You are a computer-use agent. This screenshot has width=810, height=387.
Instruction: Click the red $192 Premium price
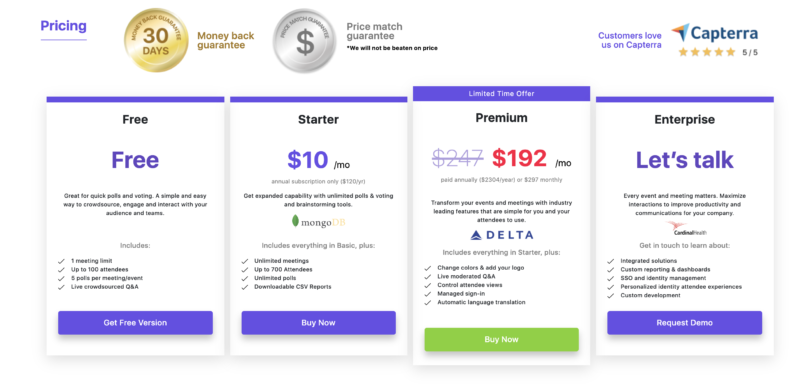pyautogui.click(x=519, y=158)
